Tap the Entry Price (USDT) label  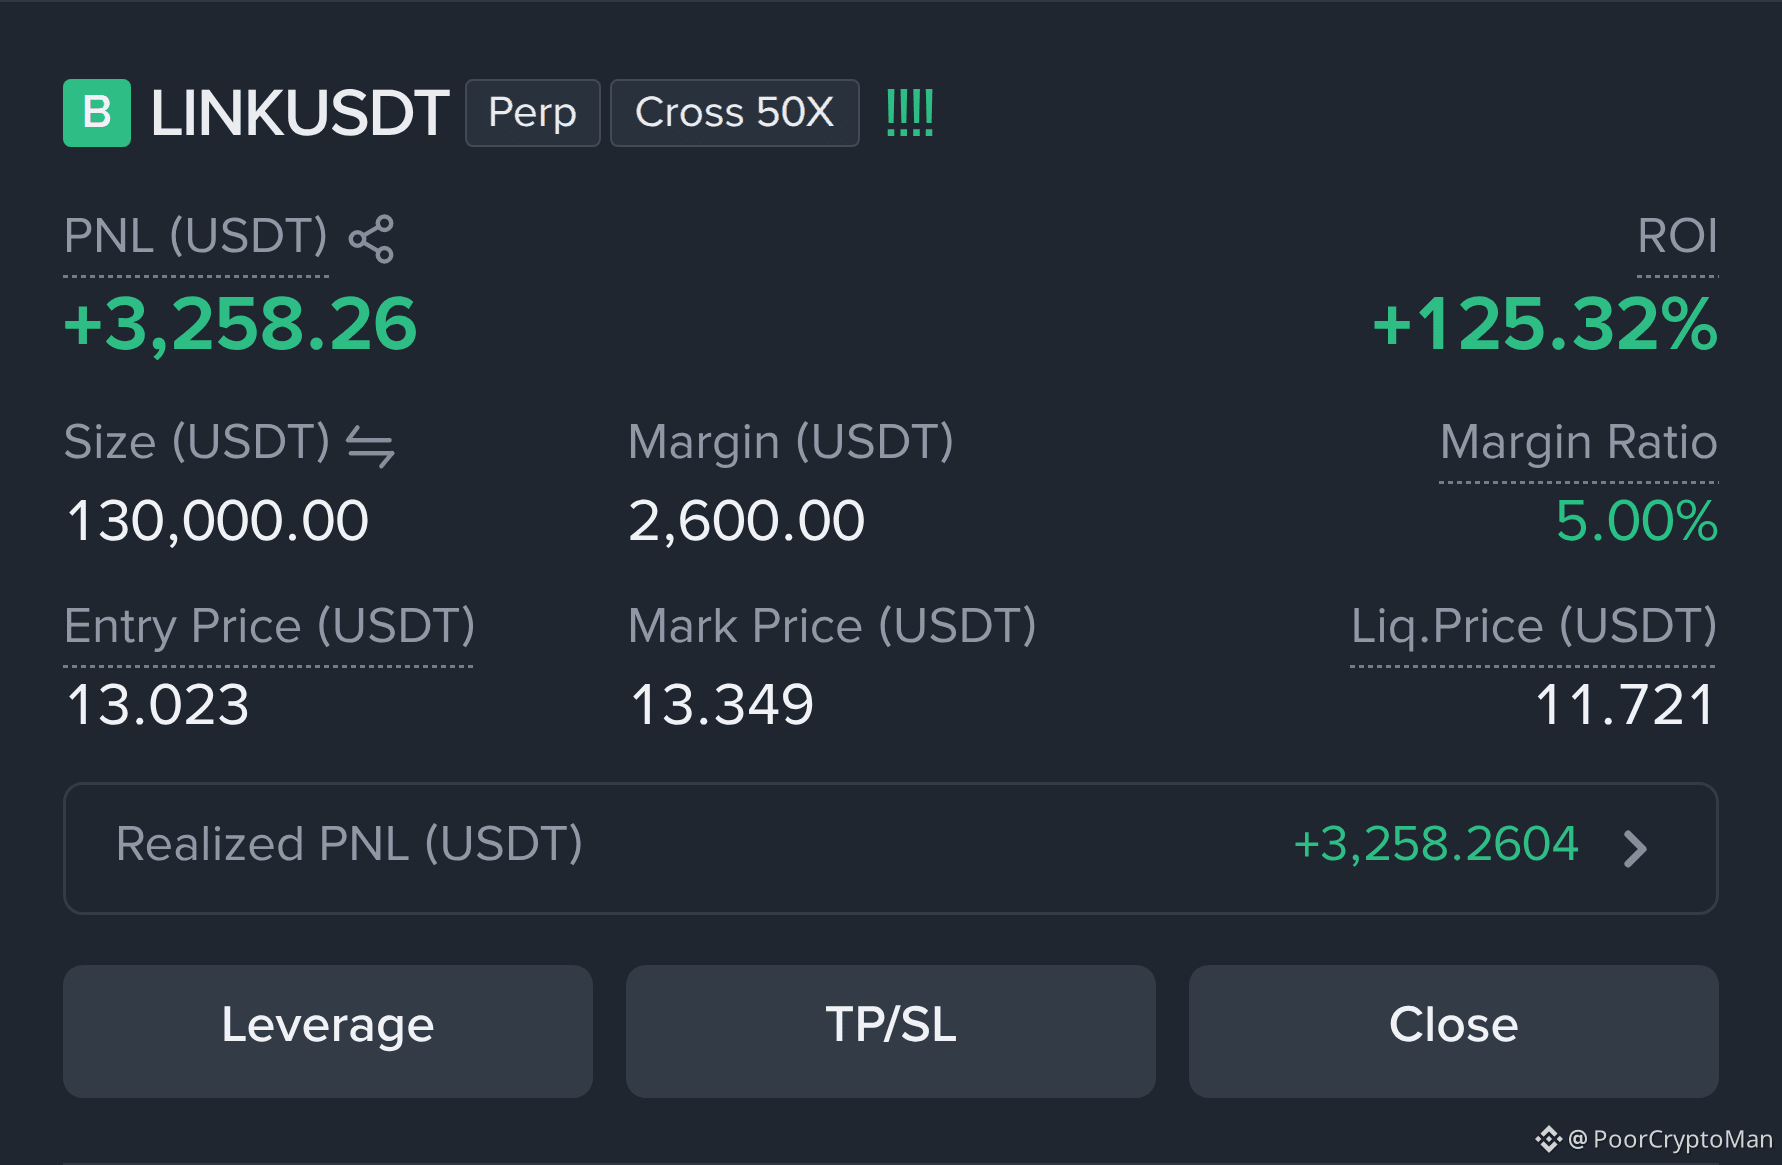tap(269, 627)
